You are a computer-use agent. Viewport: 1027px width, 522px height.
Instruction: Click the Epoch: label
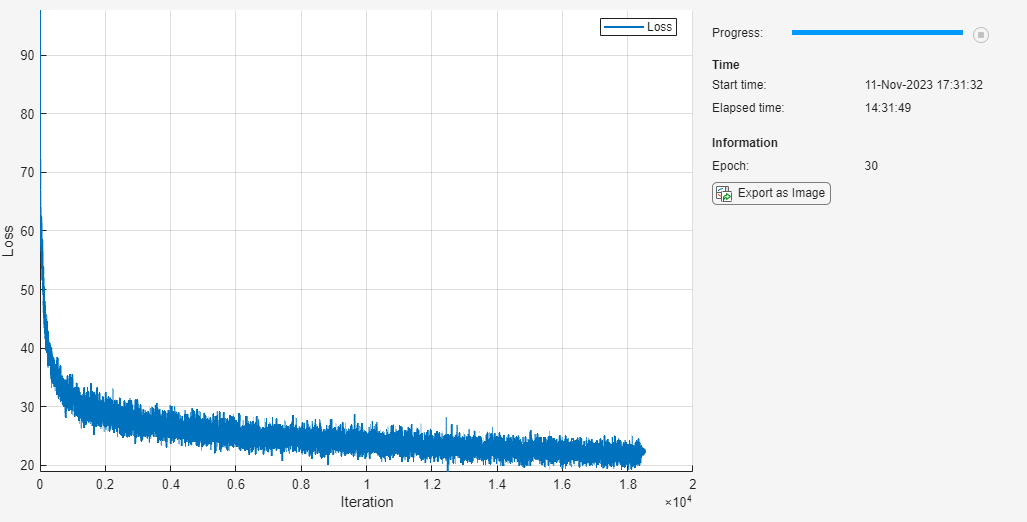(x=730, y=166)
